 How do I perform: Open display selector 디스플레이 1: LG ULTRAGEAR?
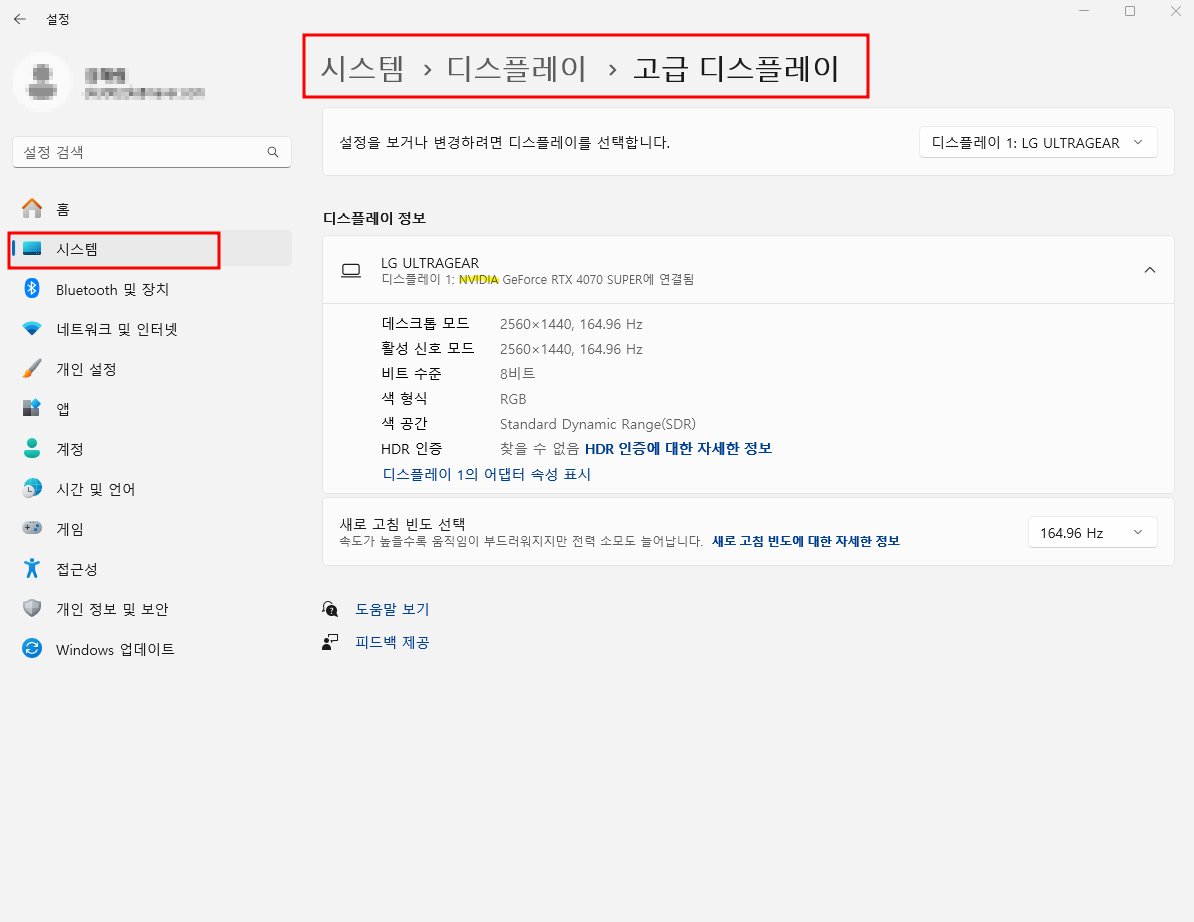[1038, 142]
